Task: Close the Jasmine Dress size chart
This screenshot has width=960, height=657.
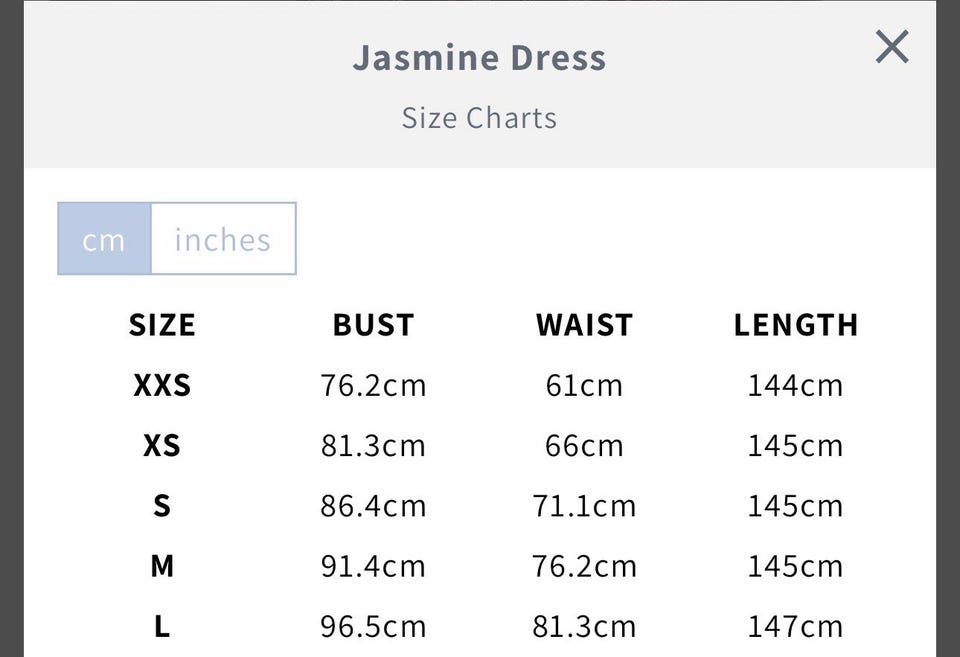Action: pyautogui.click(x=891, y=46)
